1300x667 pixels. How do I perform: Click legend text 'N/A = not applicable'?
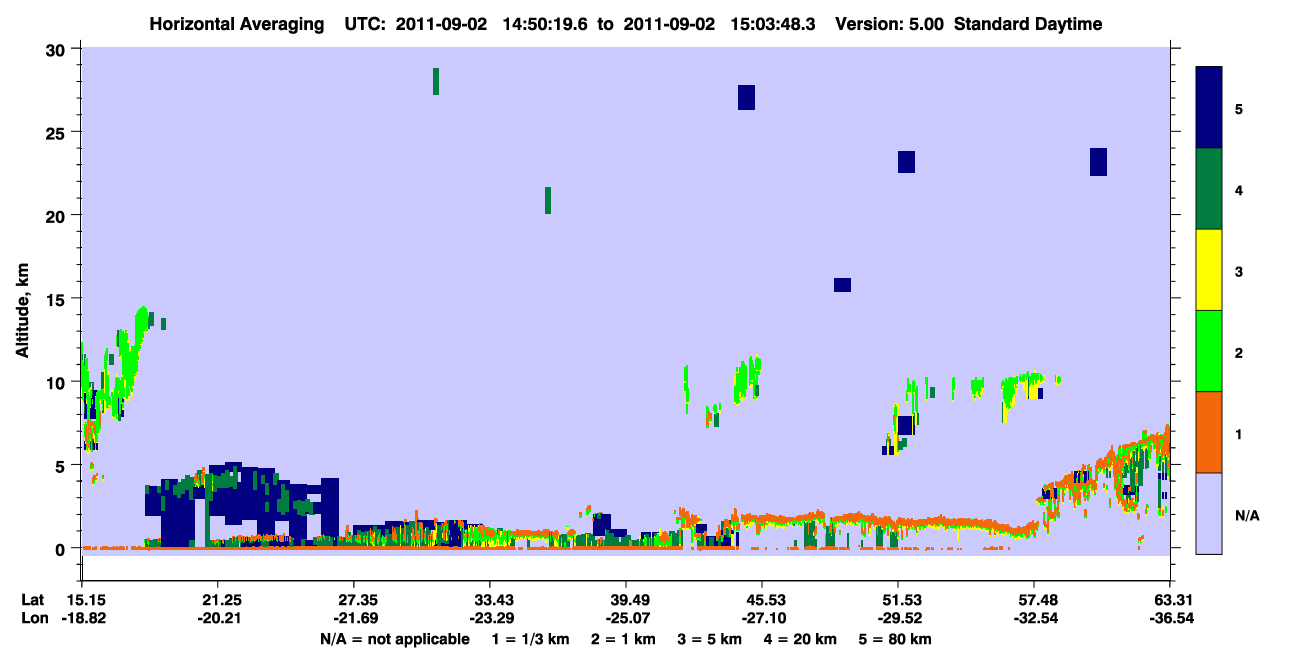click(394, 639)
